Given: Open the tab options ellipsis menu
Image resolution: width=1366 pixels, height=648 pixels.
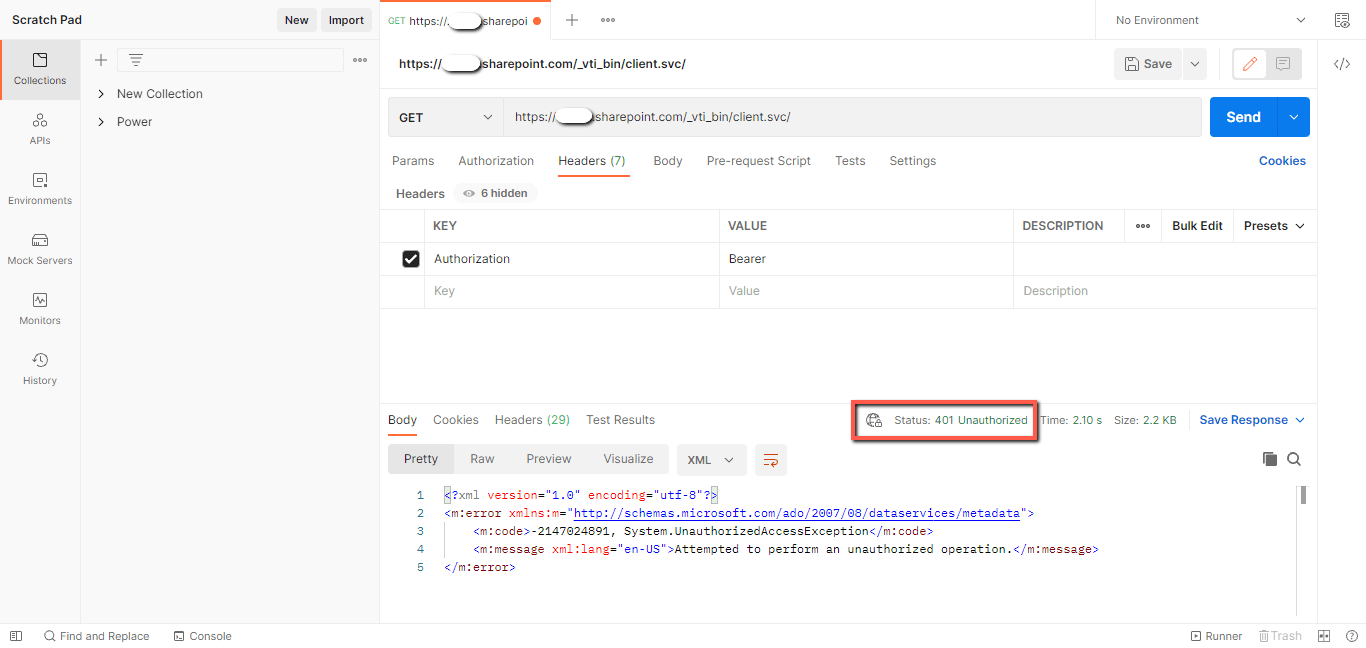Looking at the screenshot, I should pyautogui.click(x=608, y=20).
